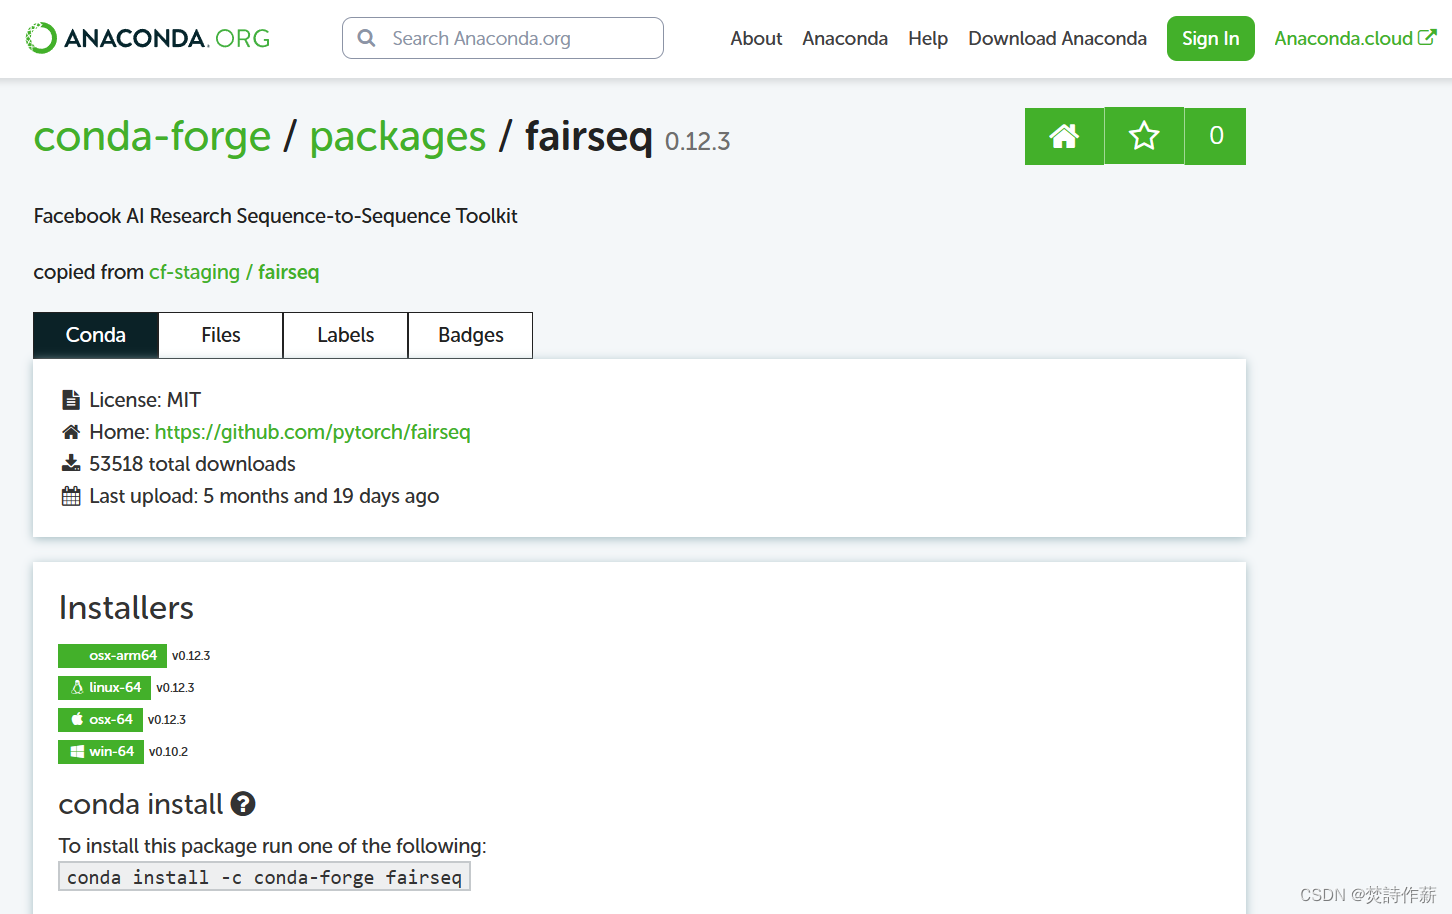The height and width of the screenshot is (914, 1452).
Task: Click Download Anaconda in the navigation bar
Action: [1057, 38]
